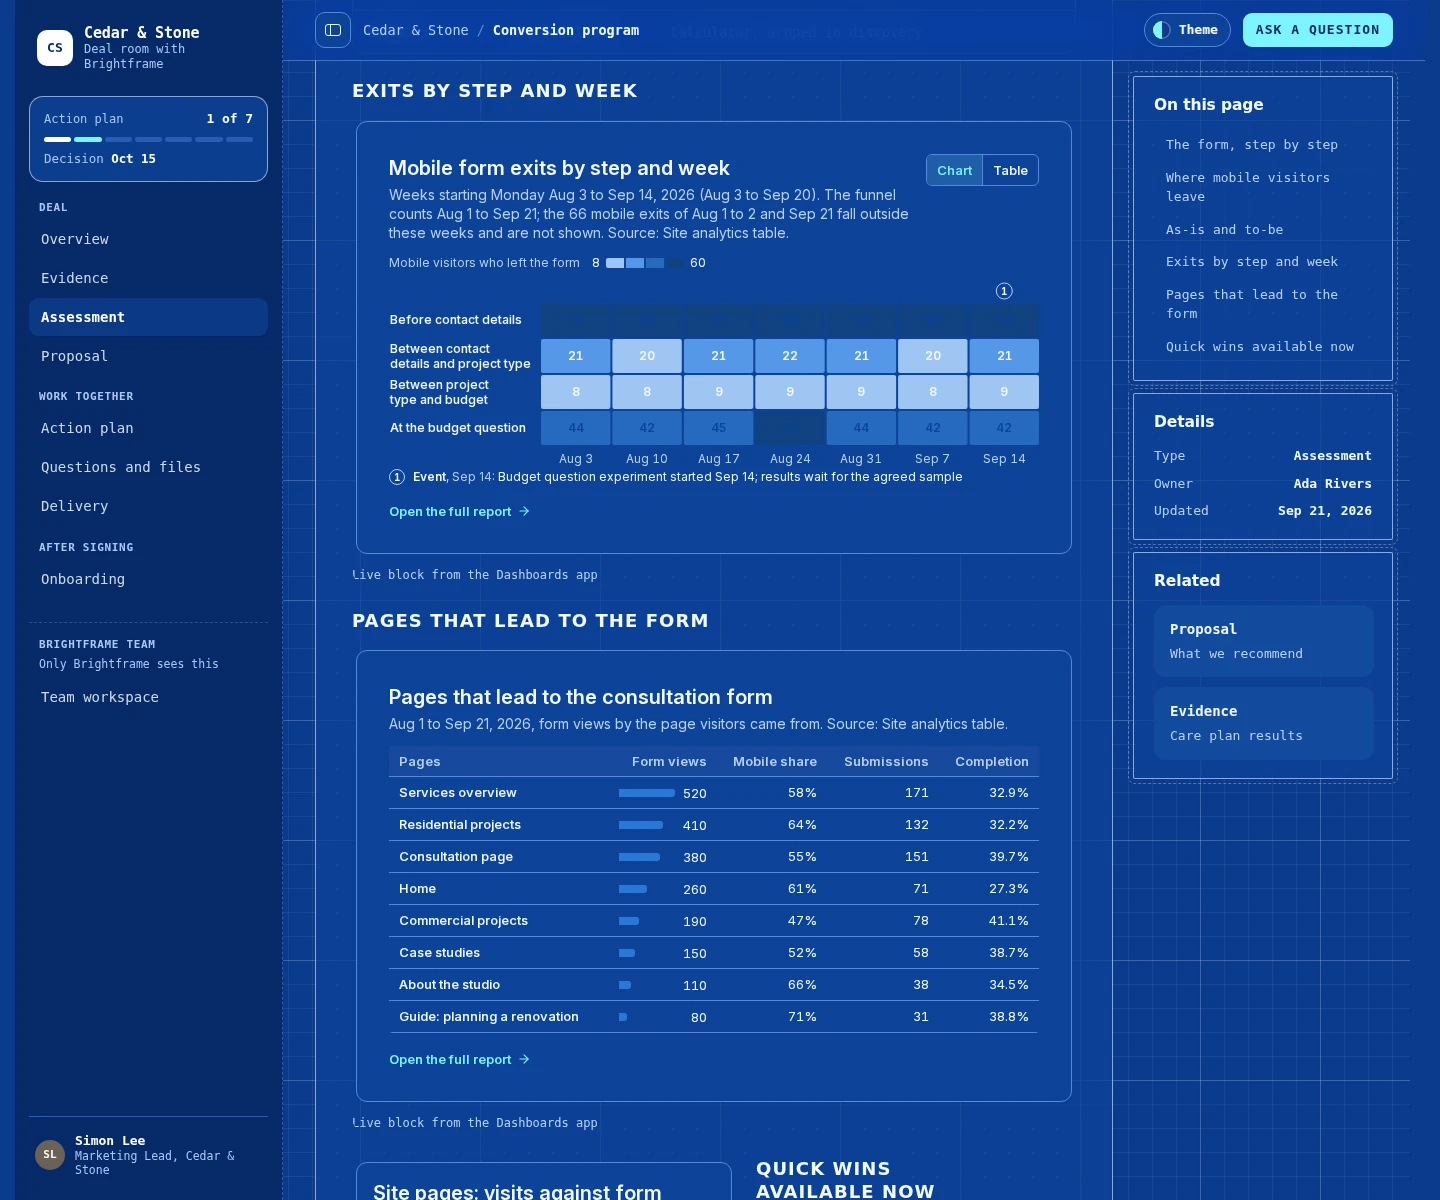The height and width of the screenshot is (1200, 1440).
Task: Jump to 'The form, step by step'
Action: click(x=1251, y=144)
